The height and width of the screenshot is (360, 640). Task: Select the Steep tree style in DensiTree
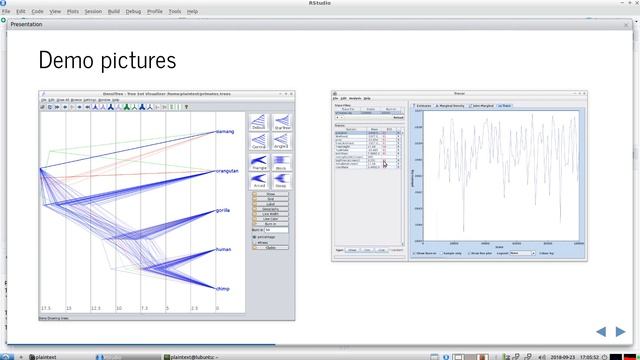(282, 180)
